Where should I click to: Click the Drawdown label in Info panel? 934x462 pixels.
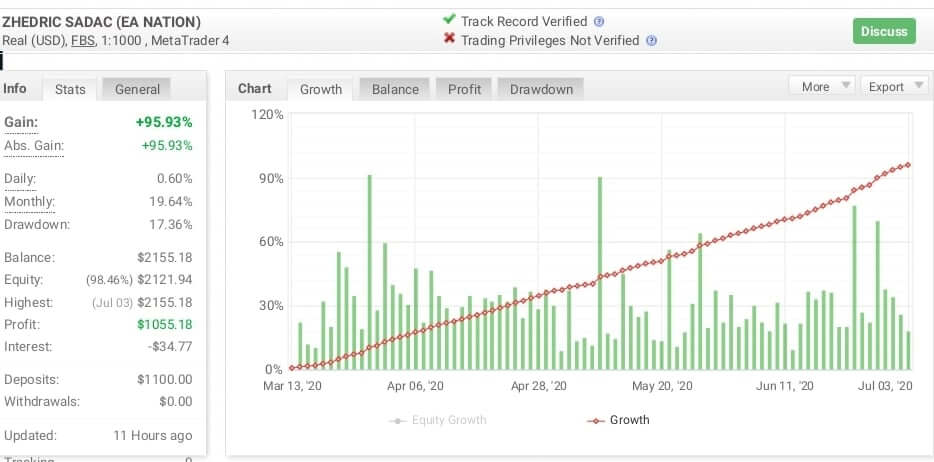click(x=37, y=224)
